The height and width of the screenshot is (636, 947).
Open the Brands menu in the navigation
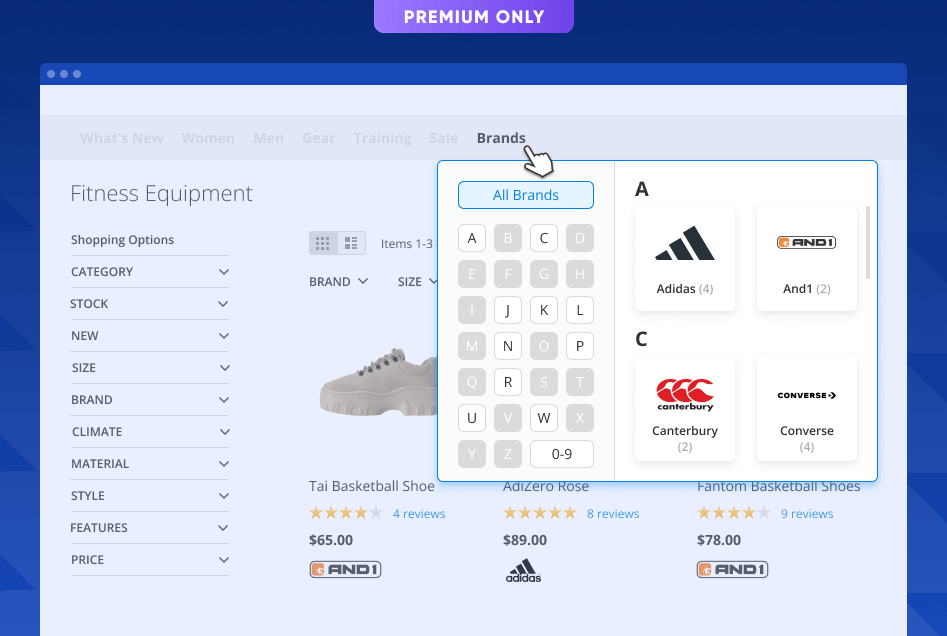coord(501,138)
